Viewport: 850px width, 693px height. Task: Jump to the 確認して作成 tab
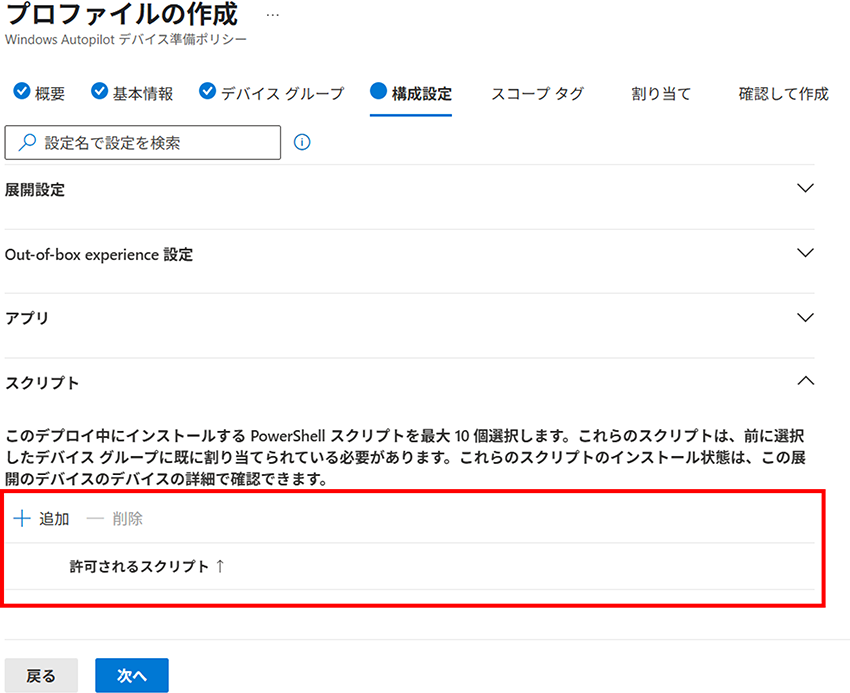click(x=783, y=94)
